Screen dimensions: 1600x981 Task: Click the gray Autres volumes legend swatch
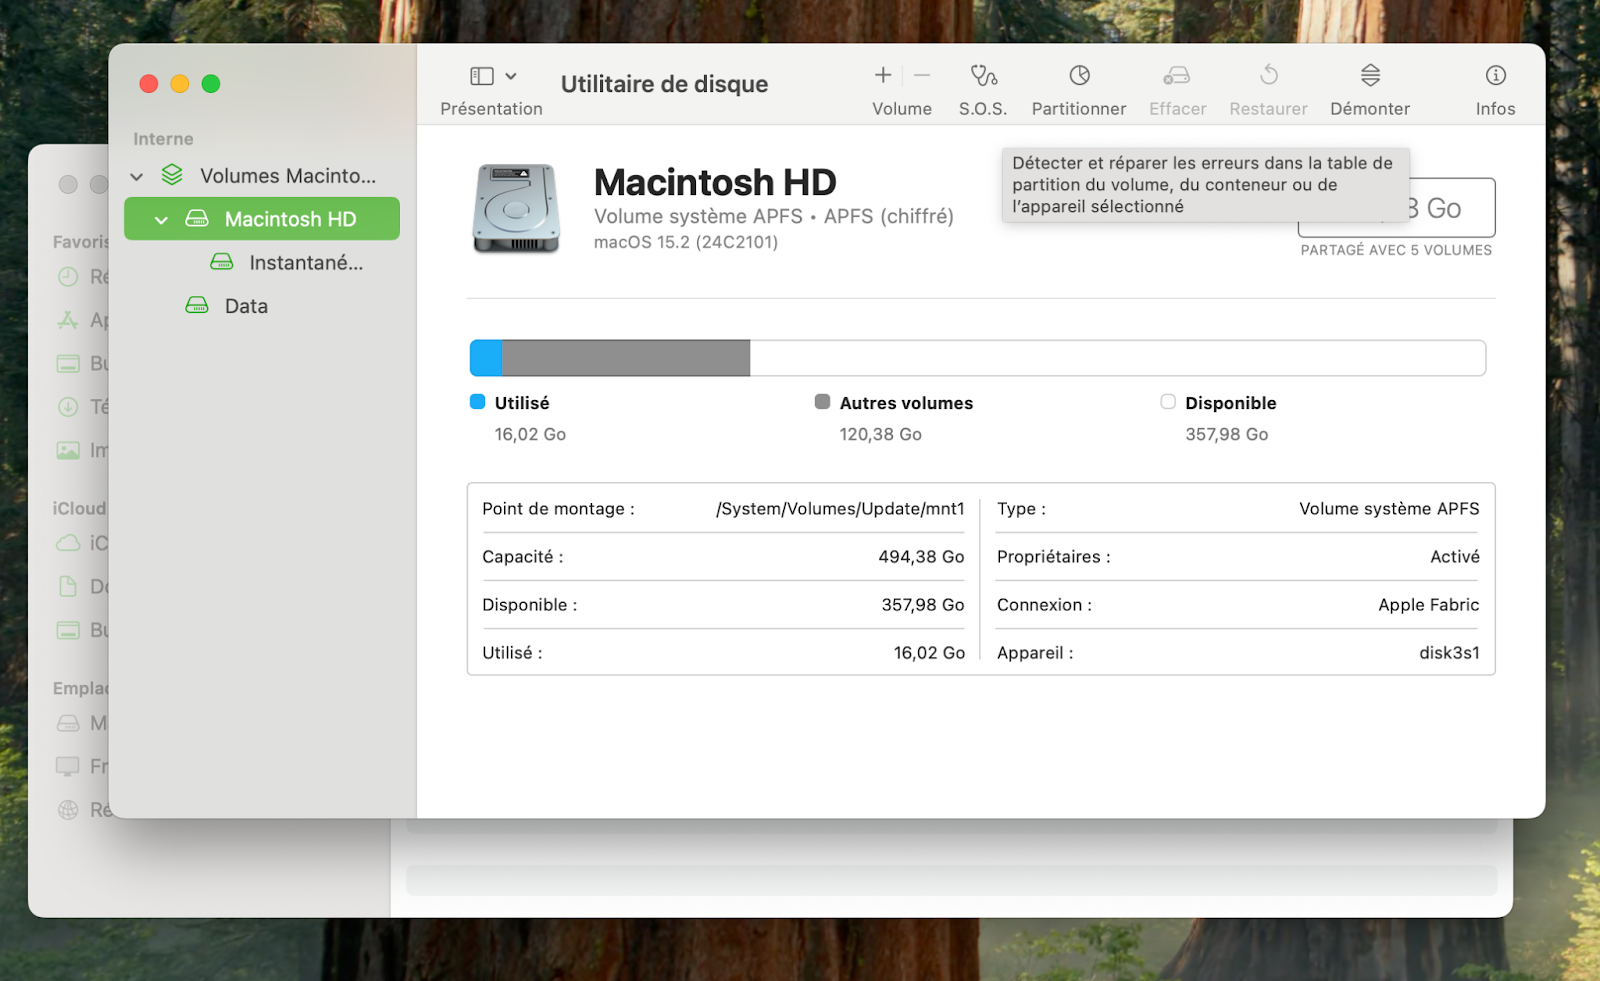822,402
